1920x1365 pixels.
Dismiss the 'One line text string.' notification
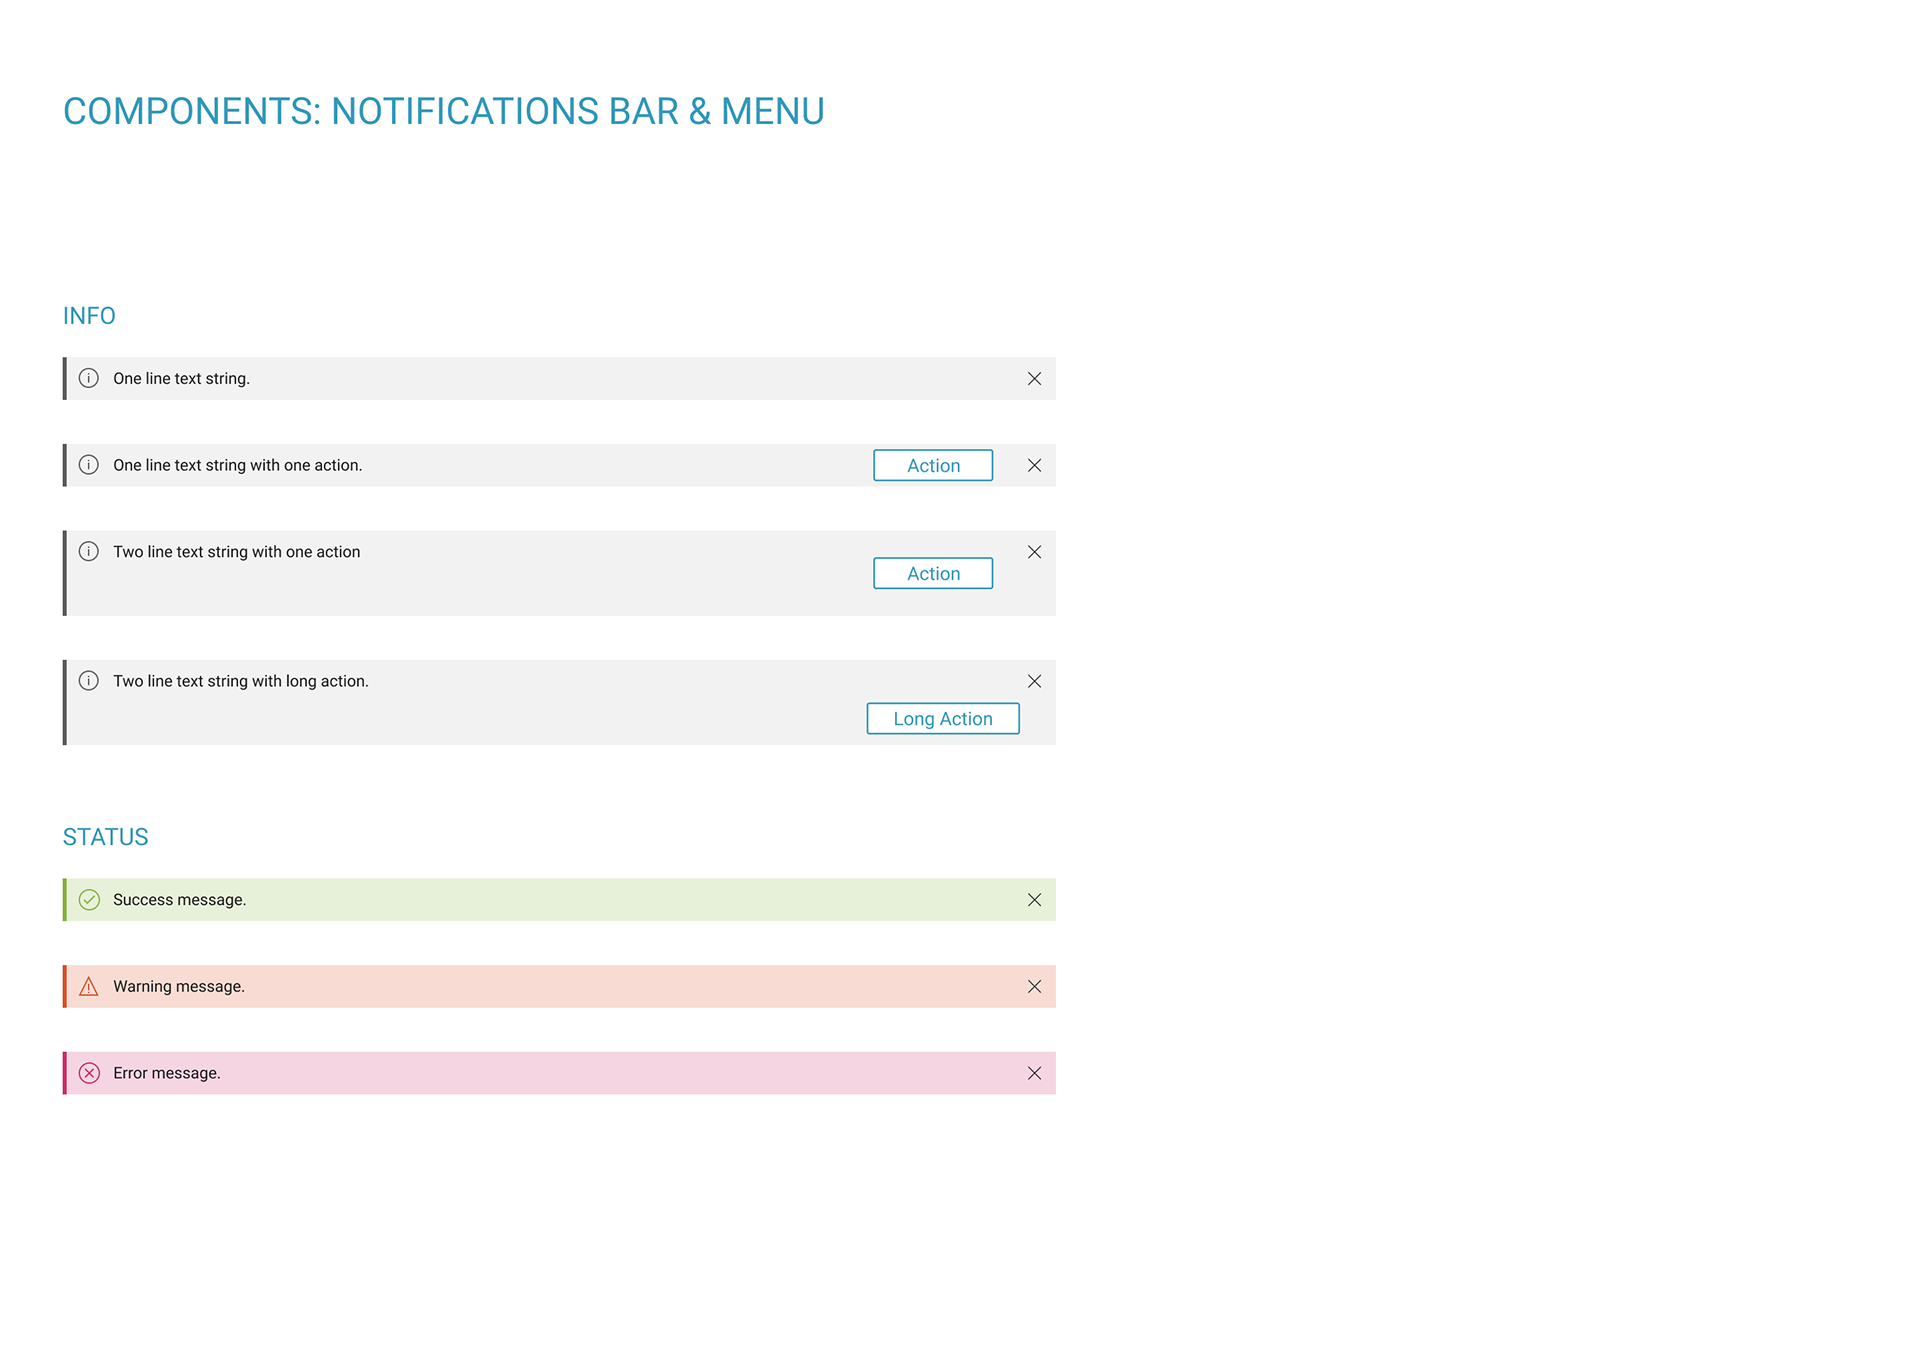[1034, 379]
